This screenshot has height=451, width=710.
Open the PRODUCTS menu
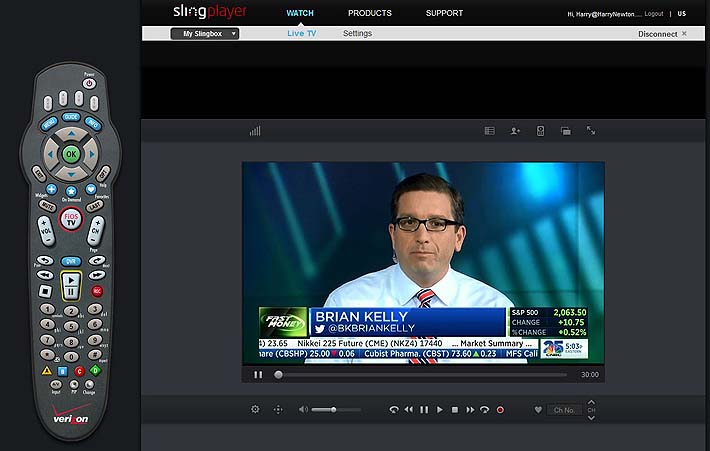coord(369,13)
